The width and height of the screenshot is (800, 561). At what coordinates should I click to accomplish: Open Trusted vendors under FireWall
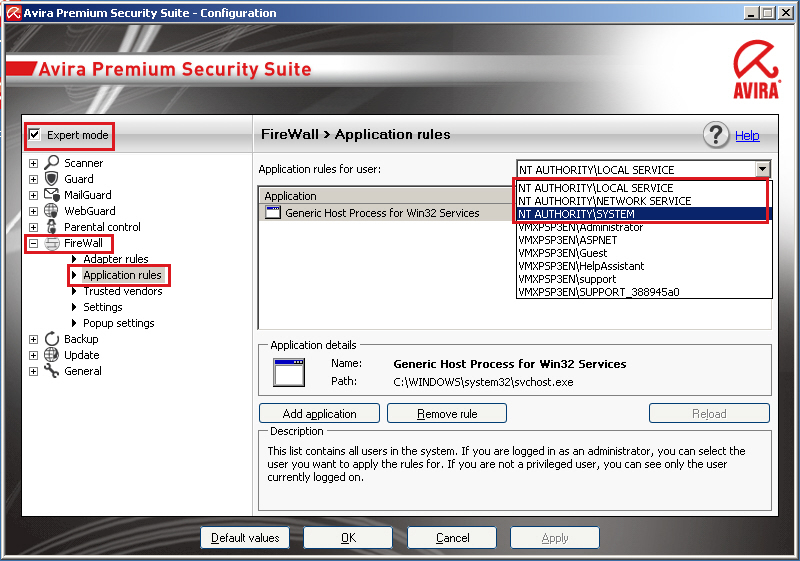[x=123, y=291]
